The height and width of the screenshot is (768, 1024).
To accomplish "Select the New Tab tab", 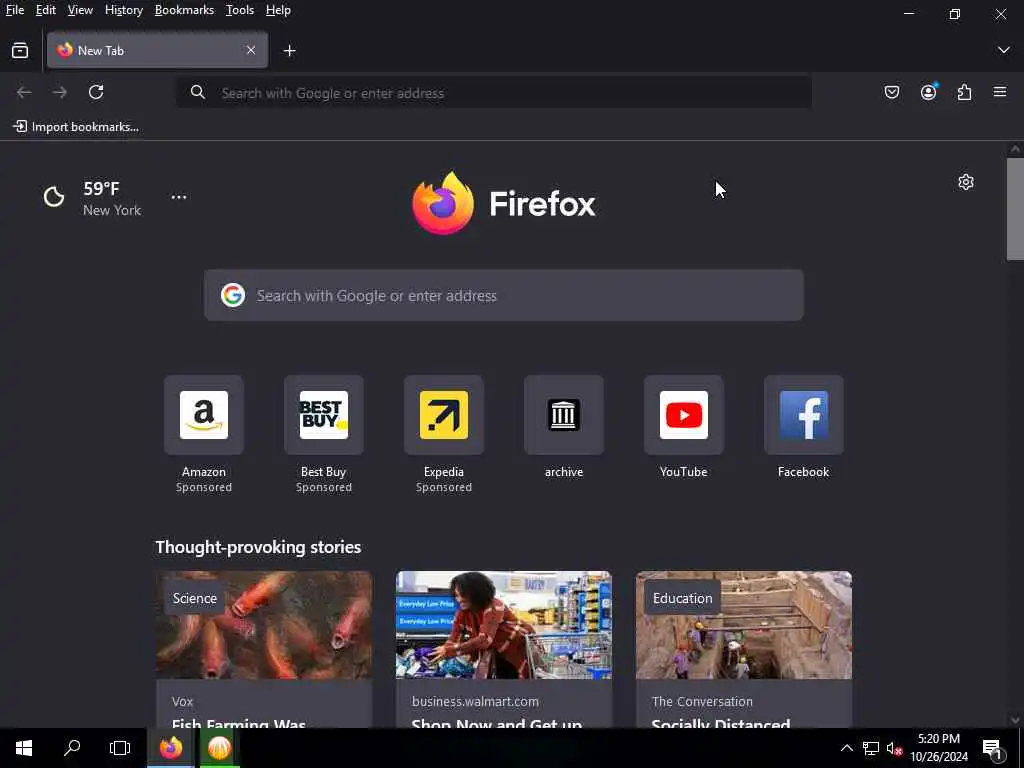I will click(x=157, y=50).
